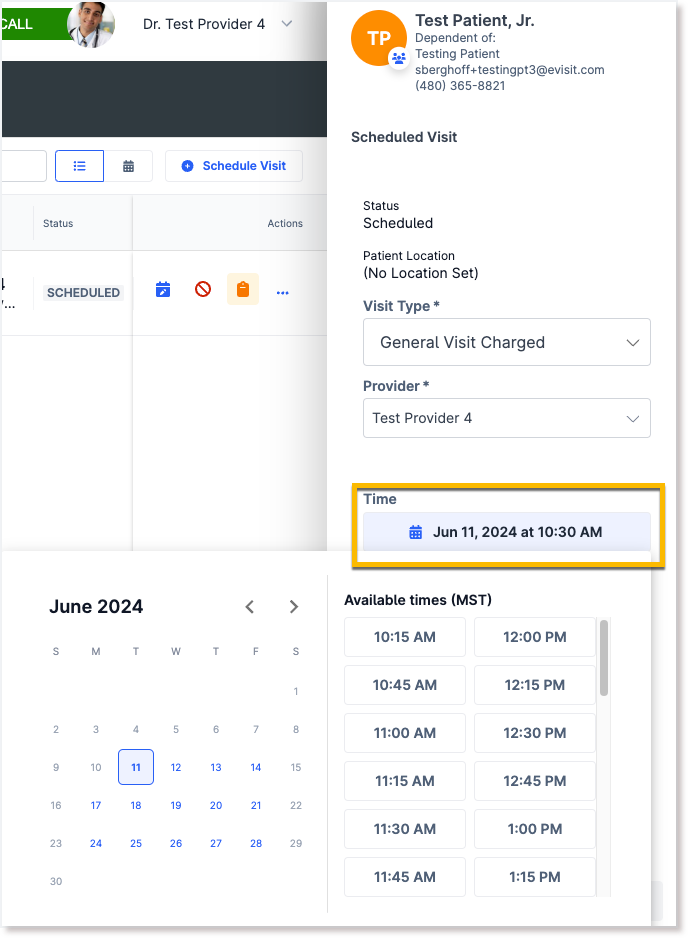
Task: Go to May with the previous-month arrow
Action: (249, 606)
